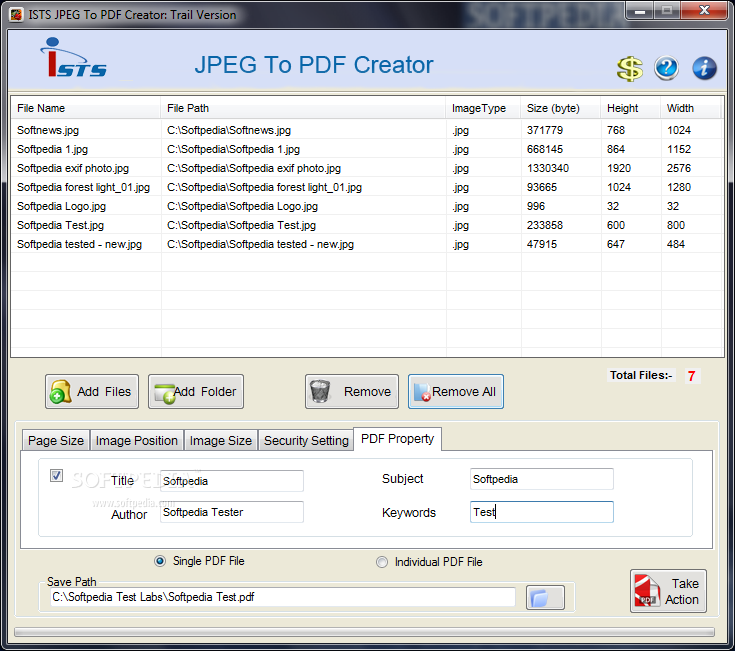Click the app icon in title bar
The height and width of the screenshot is (651, 735).
tap(16, 15)
